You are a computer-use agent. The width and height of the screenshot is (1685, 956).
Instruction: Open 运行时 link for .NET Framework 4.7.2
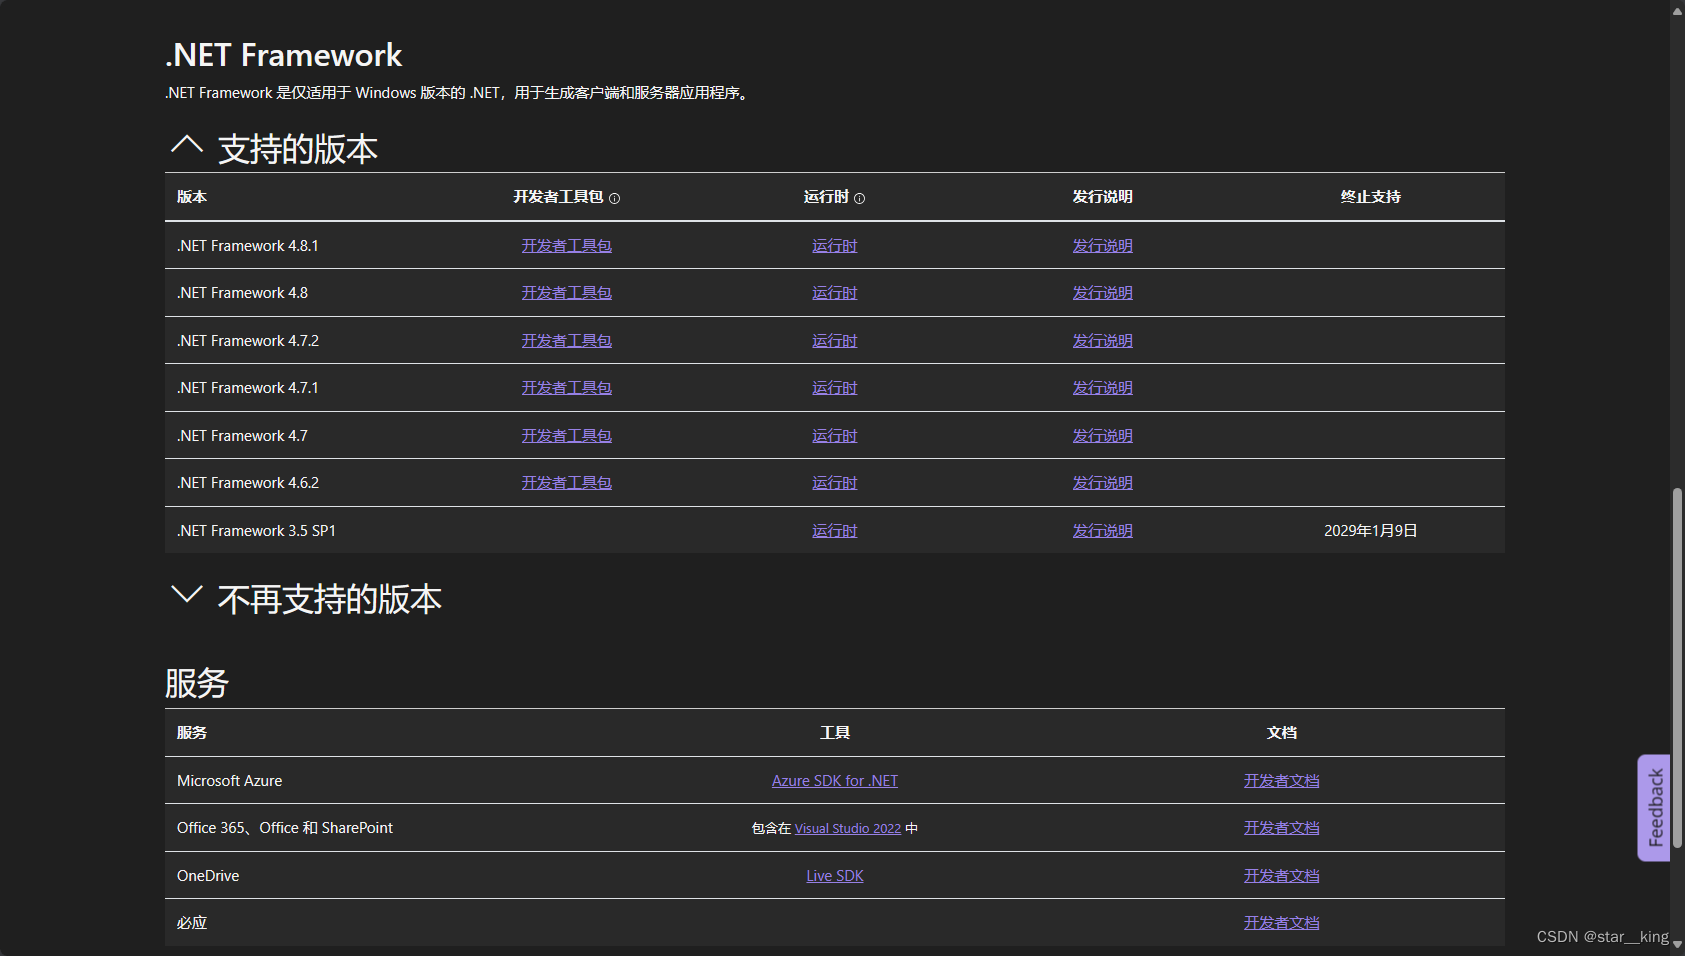pos(835,341)
